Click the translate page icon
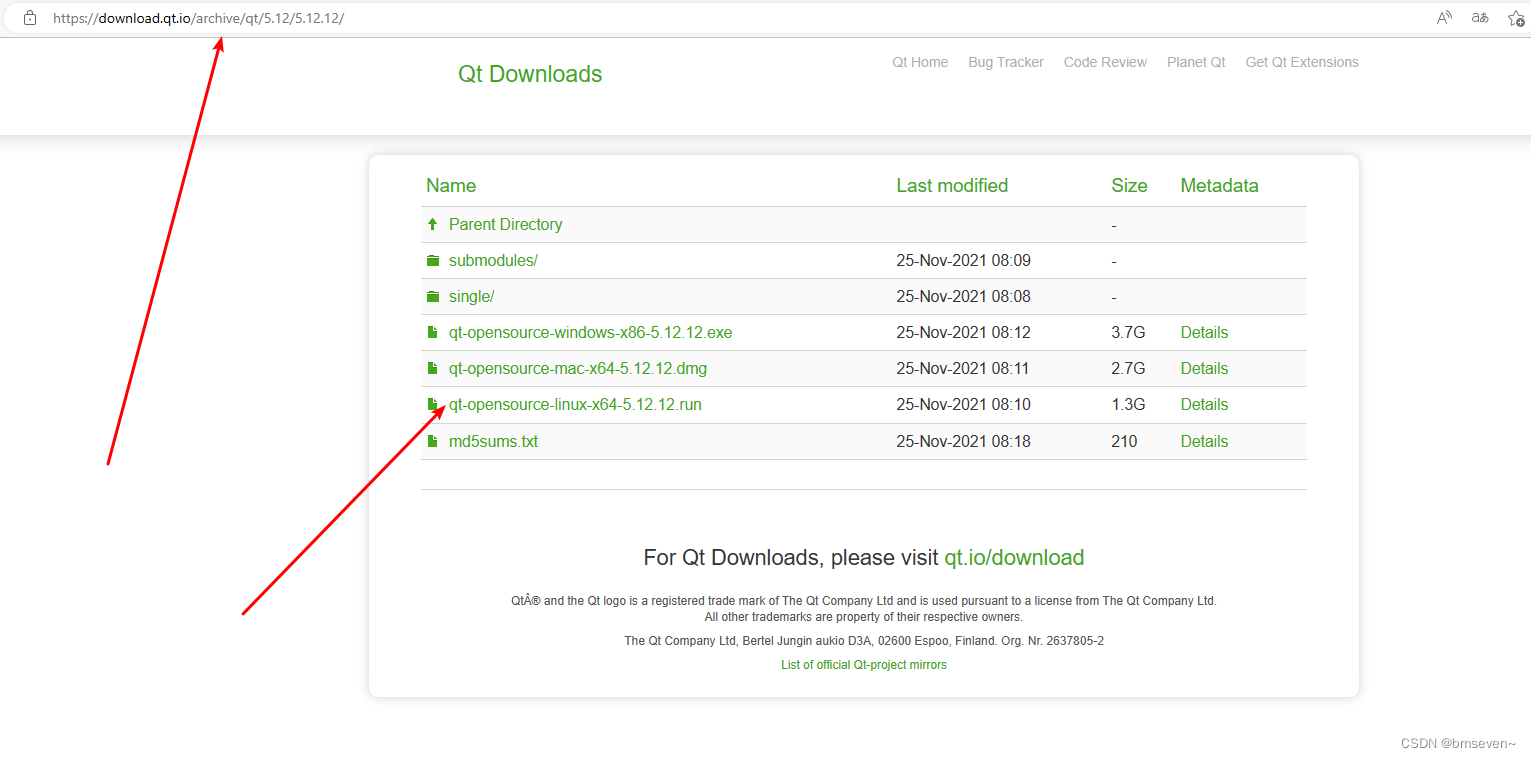The height and width of the screenshot is (758, 1531). tap(1480, 18)
